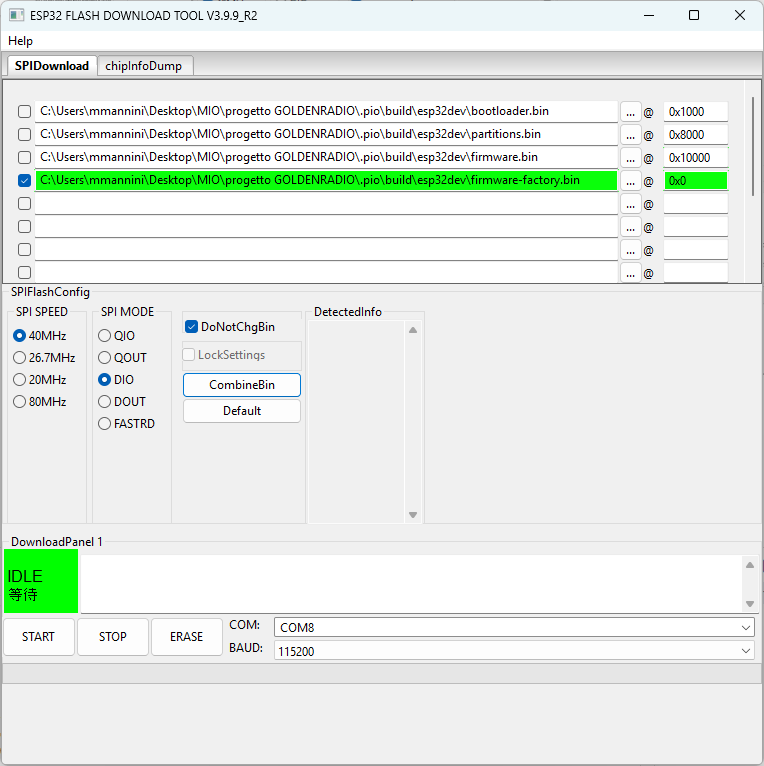Click the Default button
This screenshot has height=766, width=764.
coord(242,411)
